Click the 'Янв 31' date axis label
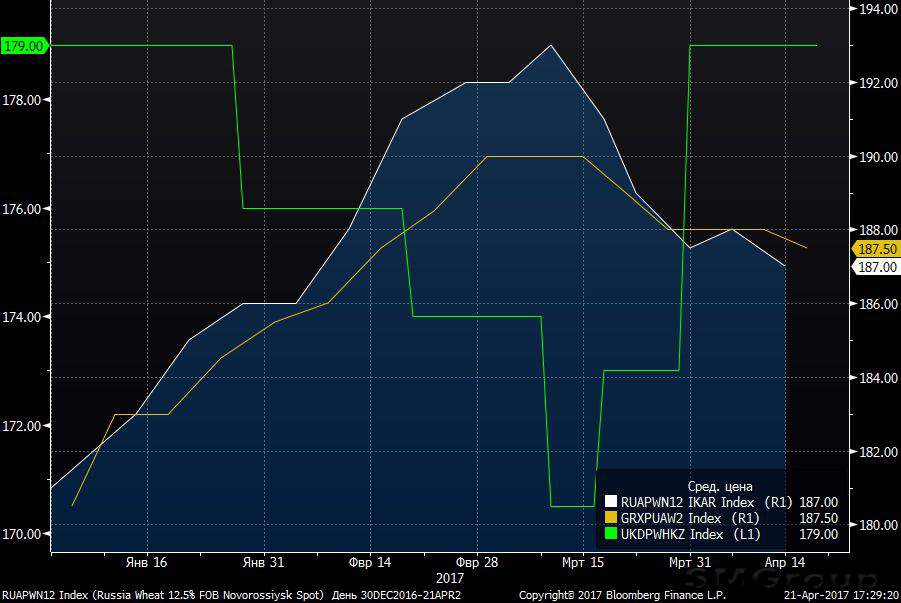This screenshot has height=603, width=901. point(263,562)
